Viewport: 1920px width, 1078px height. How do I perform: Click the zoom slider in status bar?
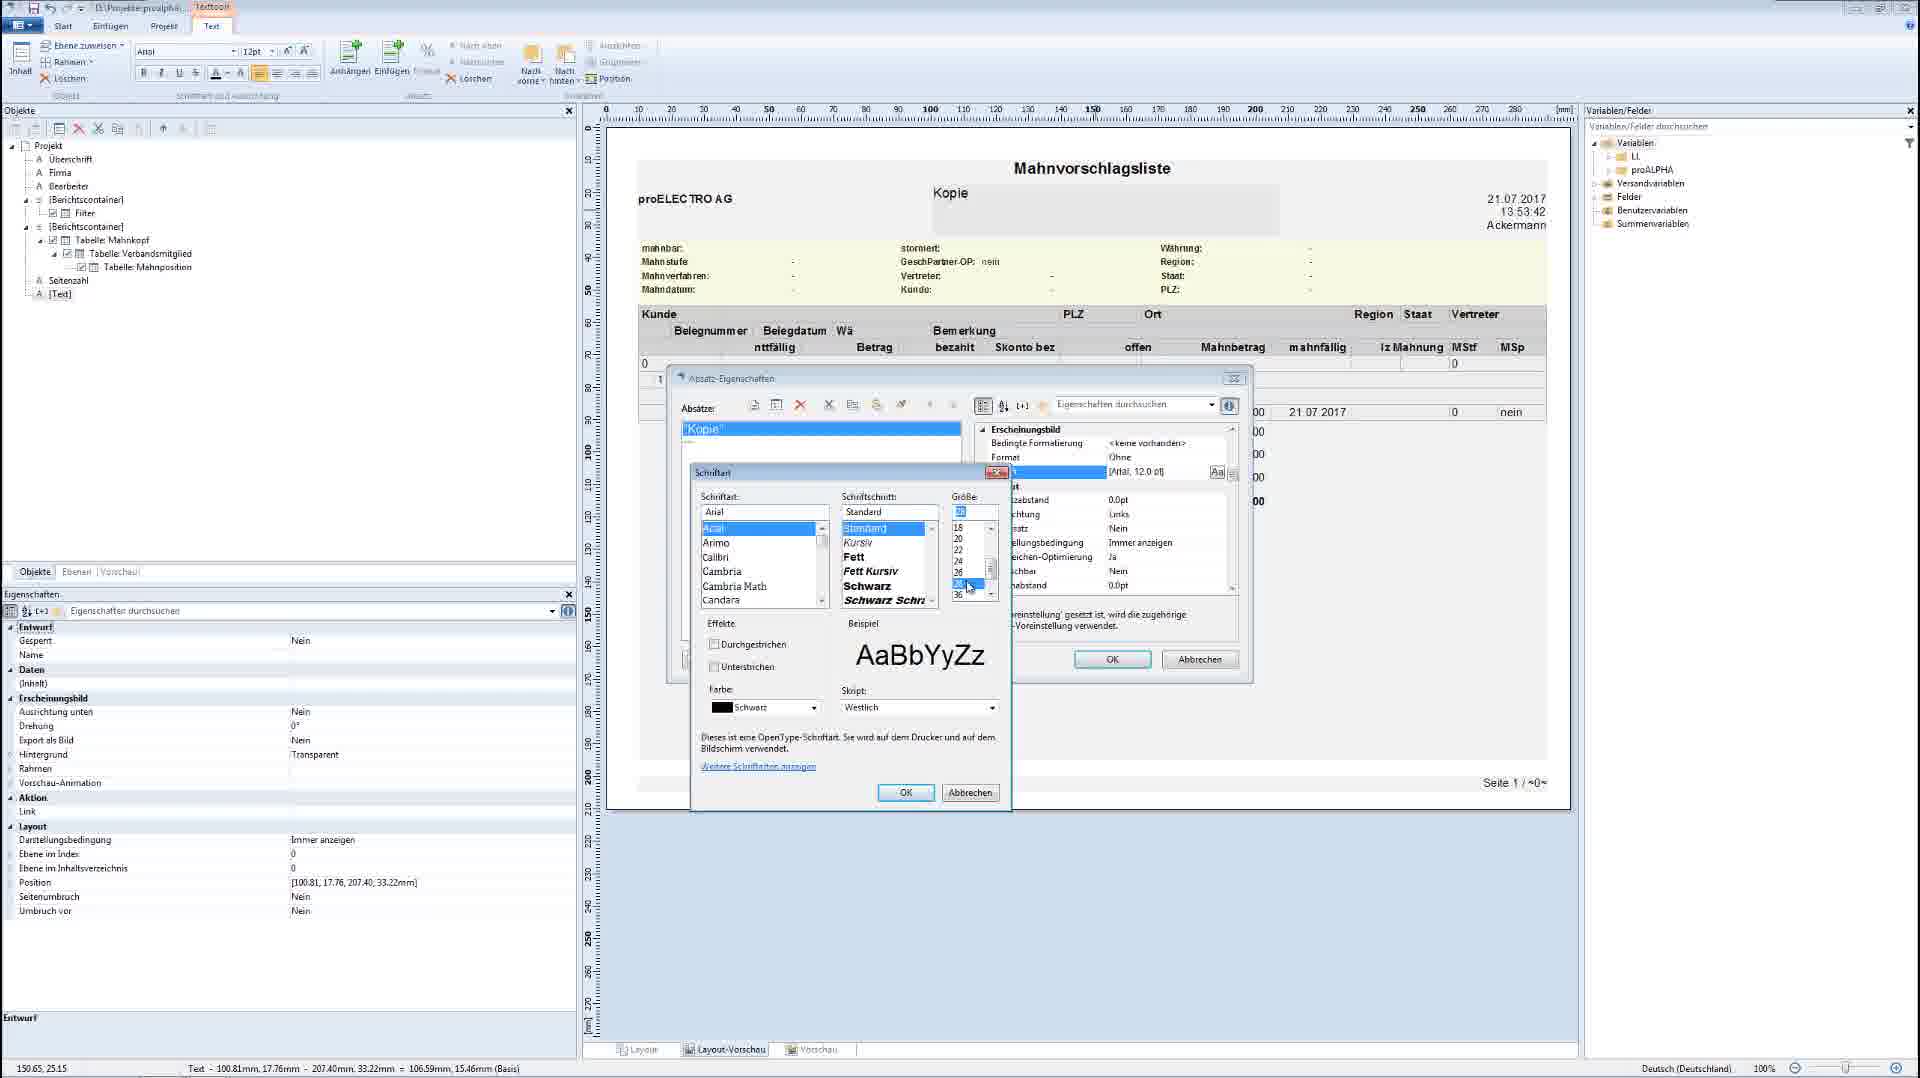click(x=1845, y=1068)
